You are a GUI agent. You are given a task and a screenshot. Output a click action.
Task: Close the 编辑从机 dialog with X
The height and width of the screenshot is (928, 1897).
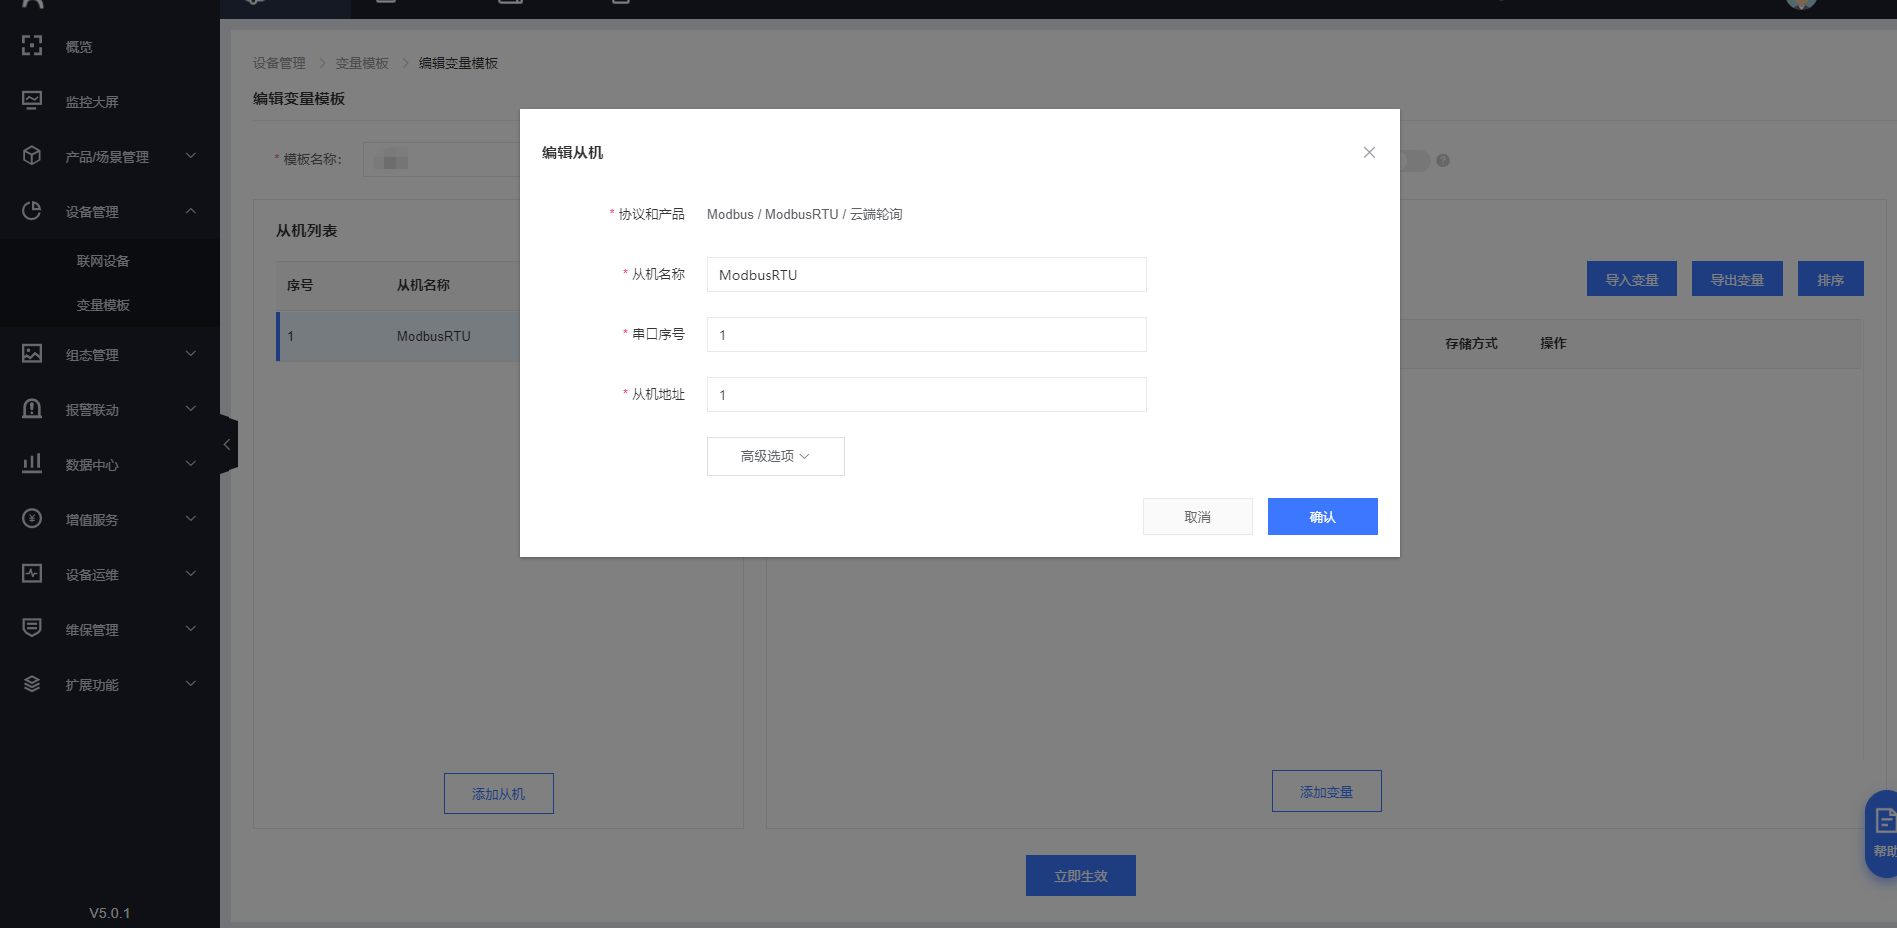click(x=1369, y=152)
